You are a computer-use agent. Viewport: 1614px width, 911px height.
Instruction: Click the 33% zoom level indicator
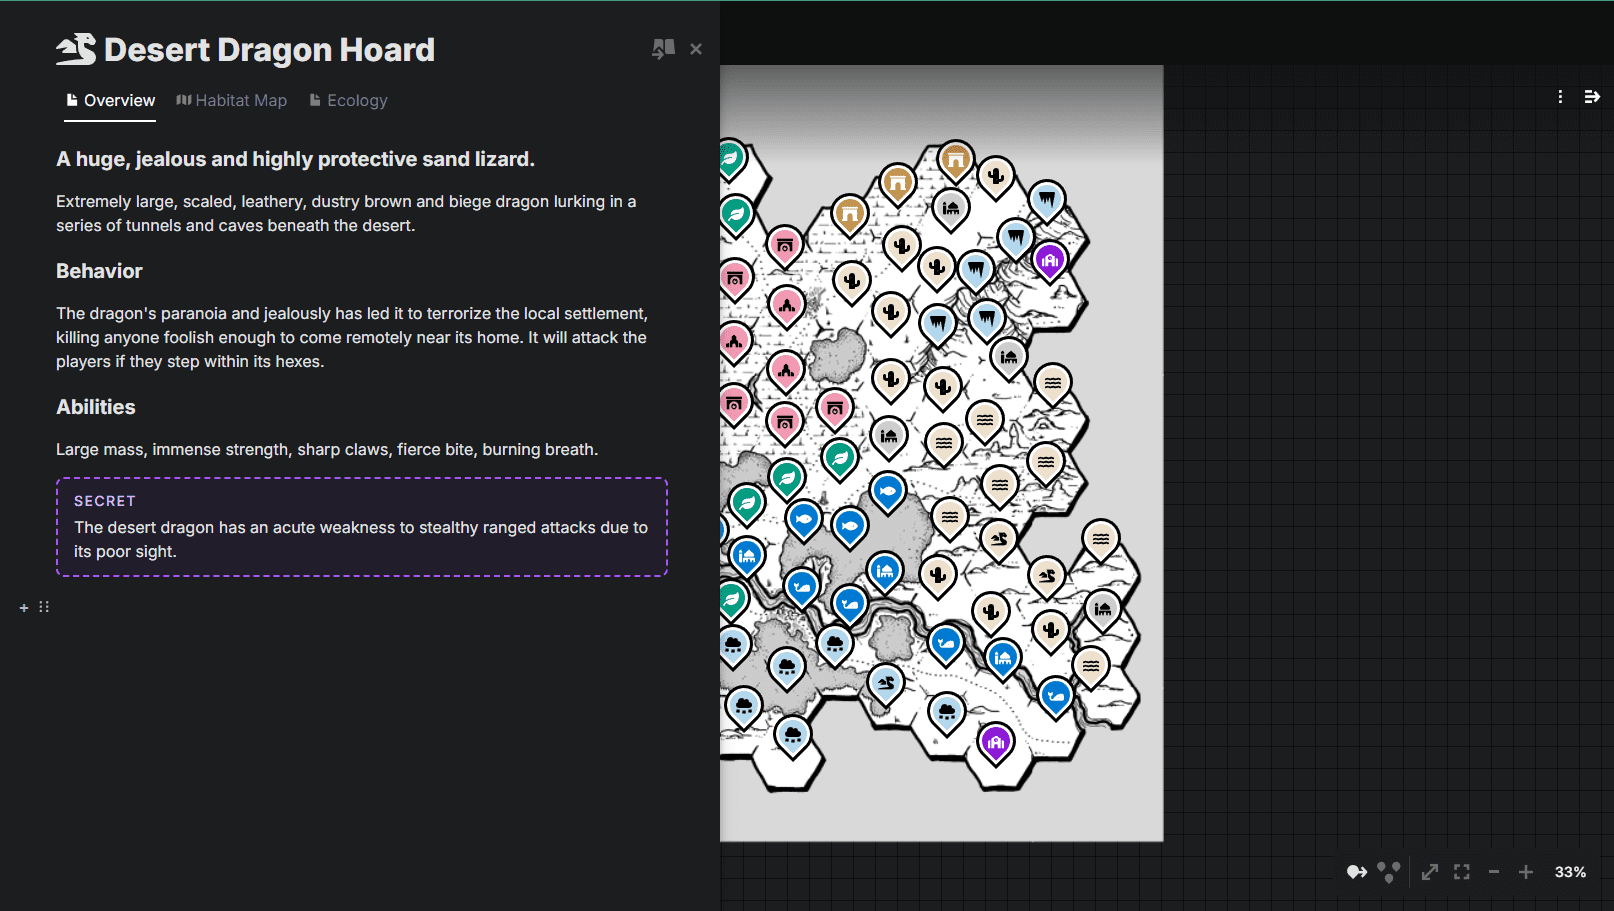(x=1570, y=871)
